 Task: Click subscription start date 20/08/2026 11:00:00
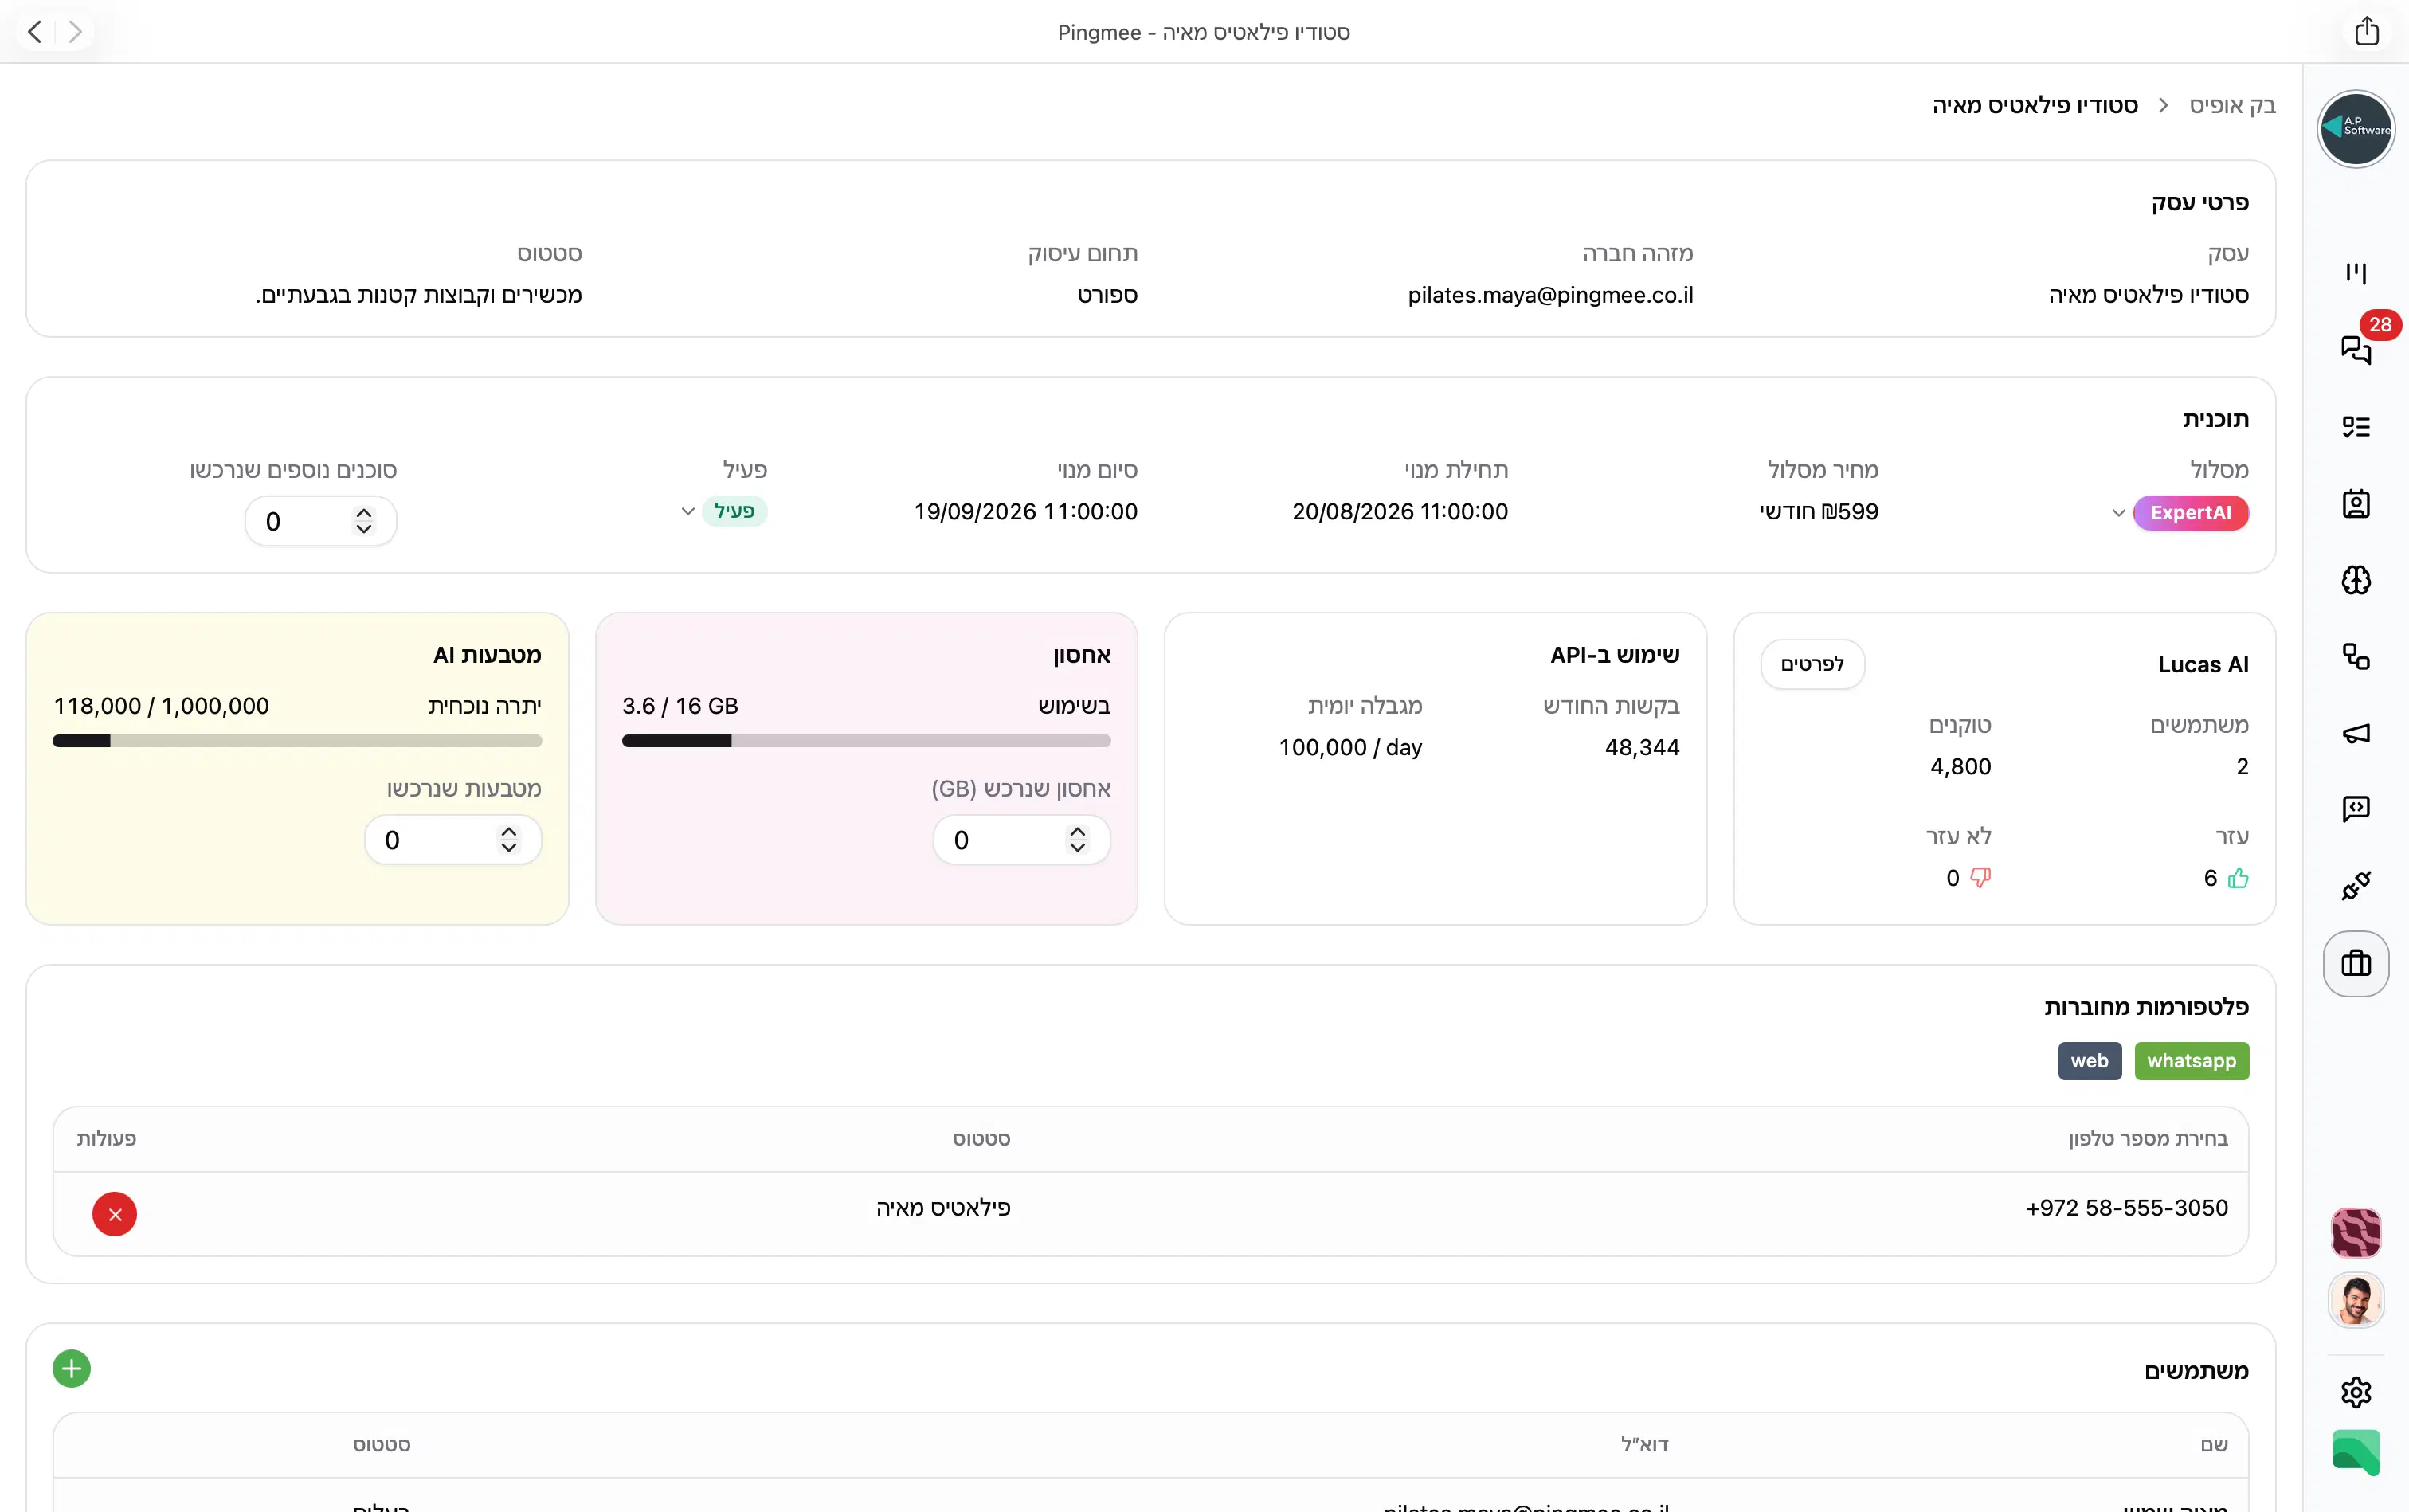1400,512
